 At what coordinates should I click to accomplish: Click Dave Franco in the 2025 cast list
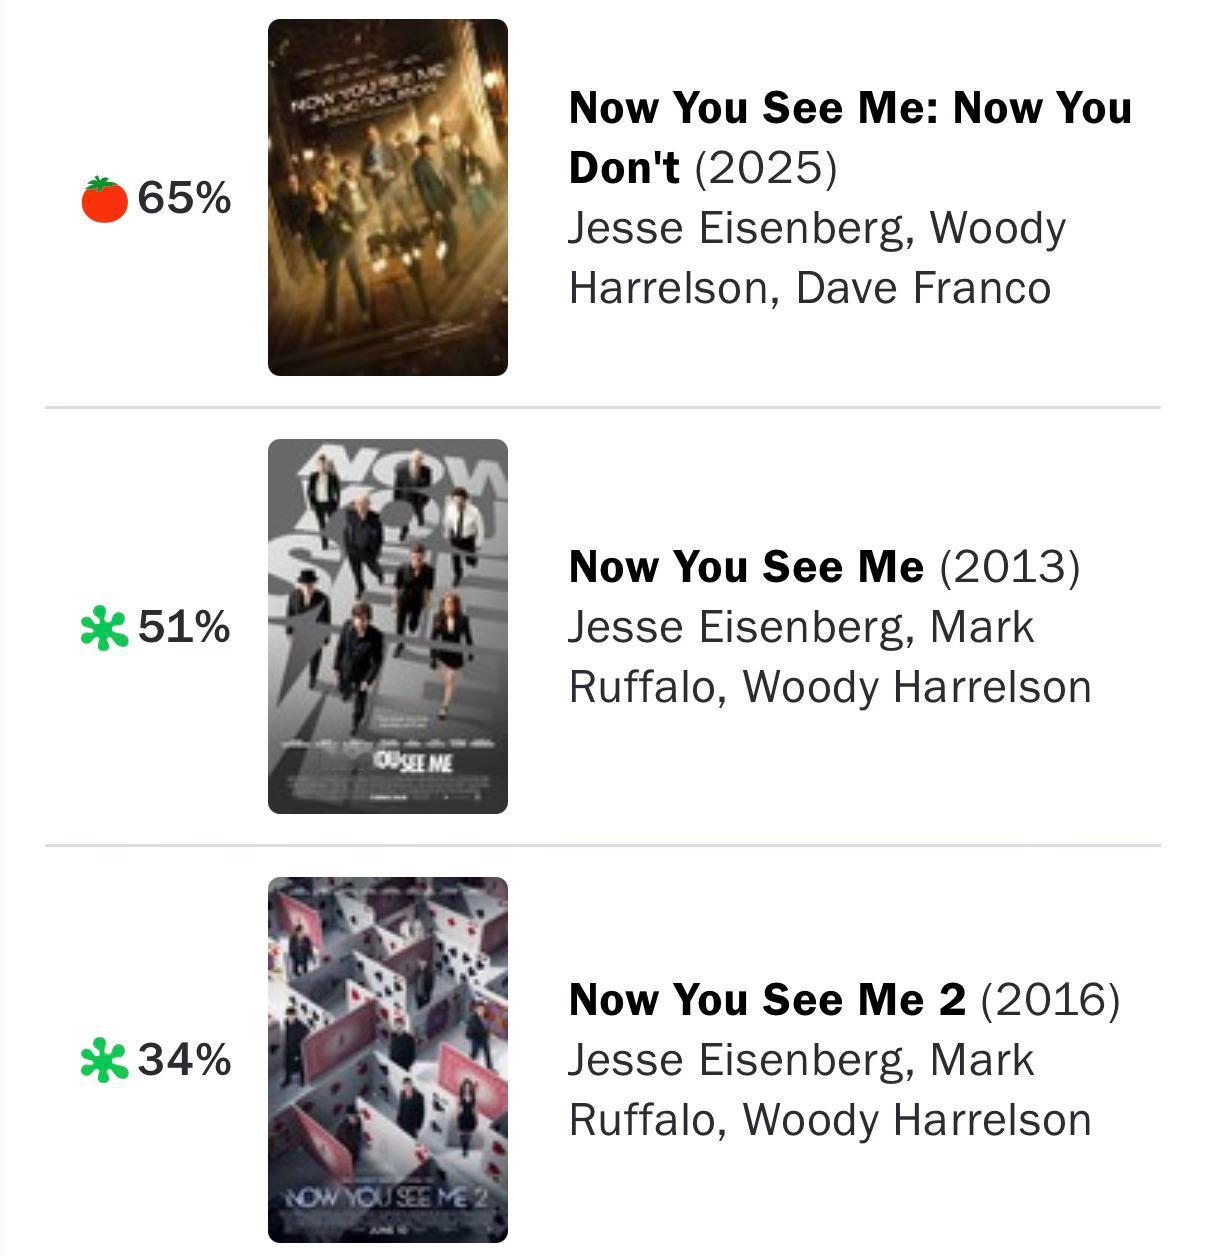pyautogui.click(x=923, y=288)
